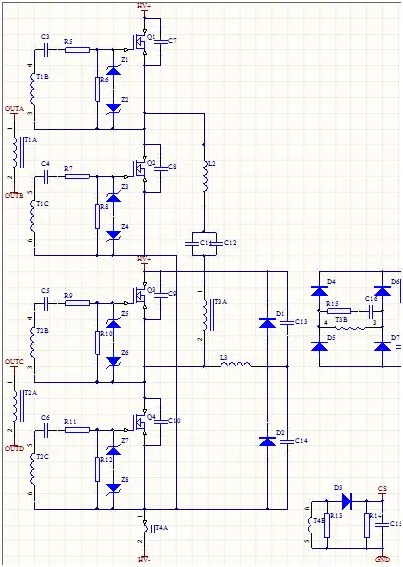
Task: Select current transformer T4A
Action: tap(147, 528)
